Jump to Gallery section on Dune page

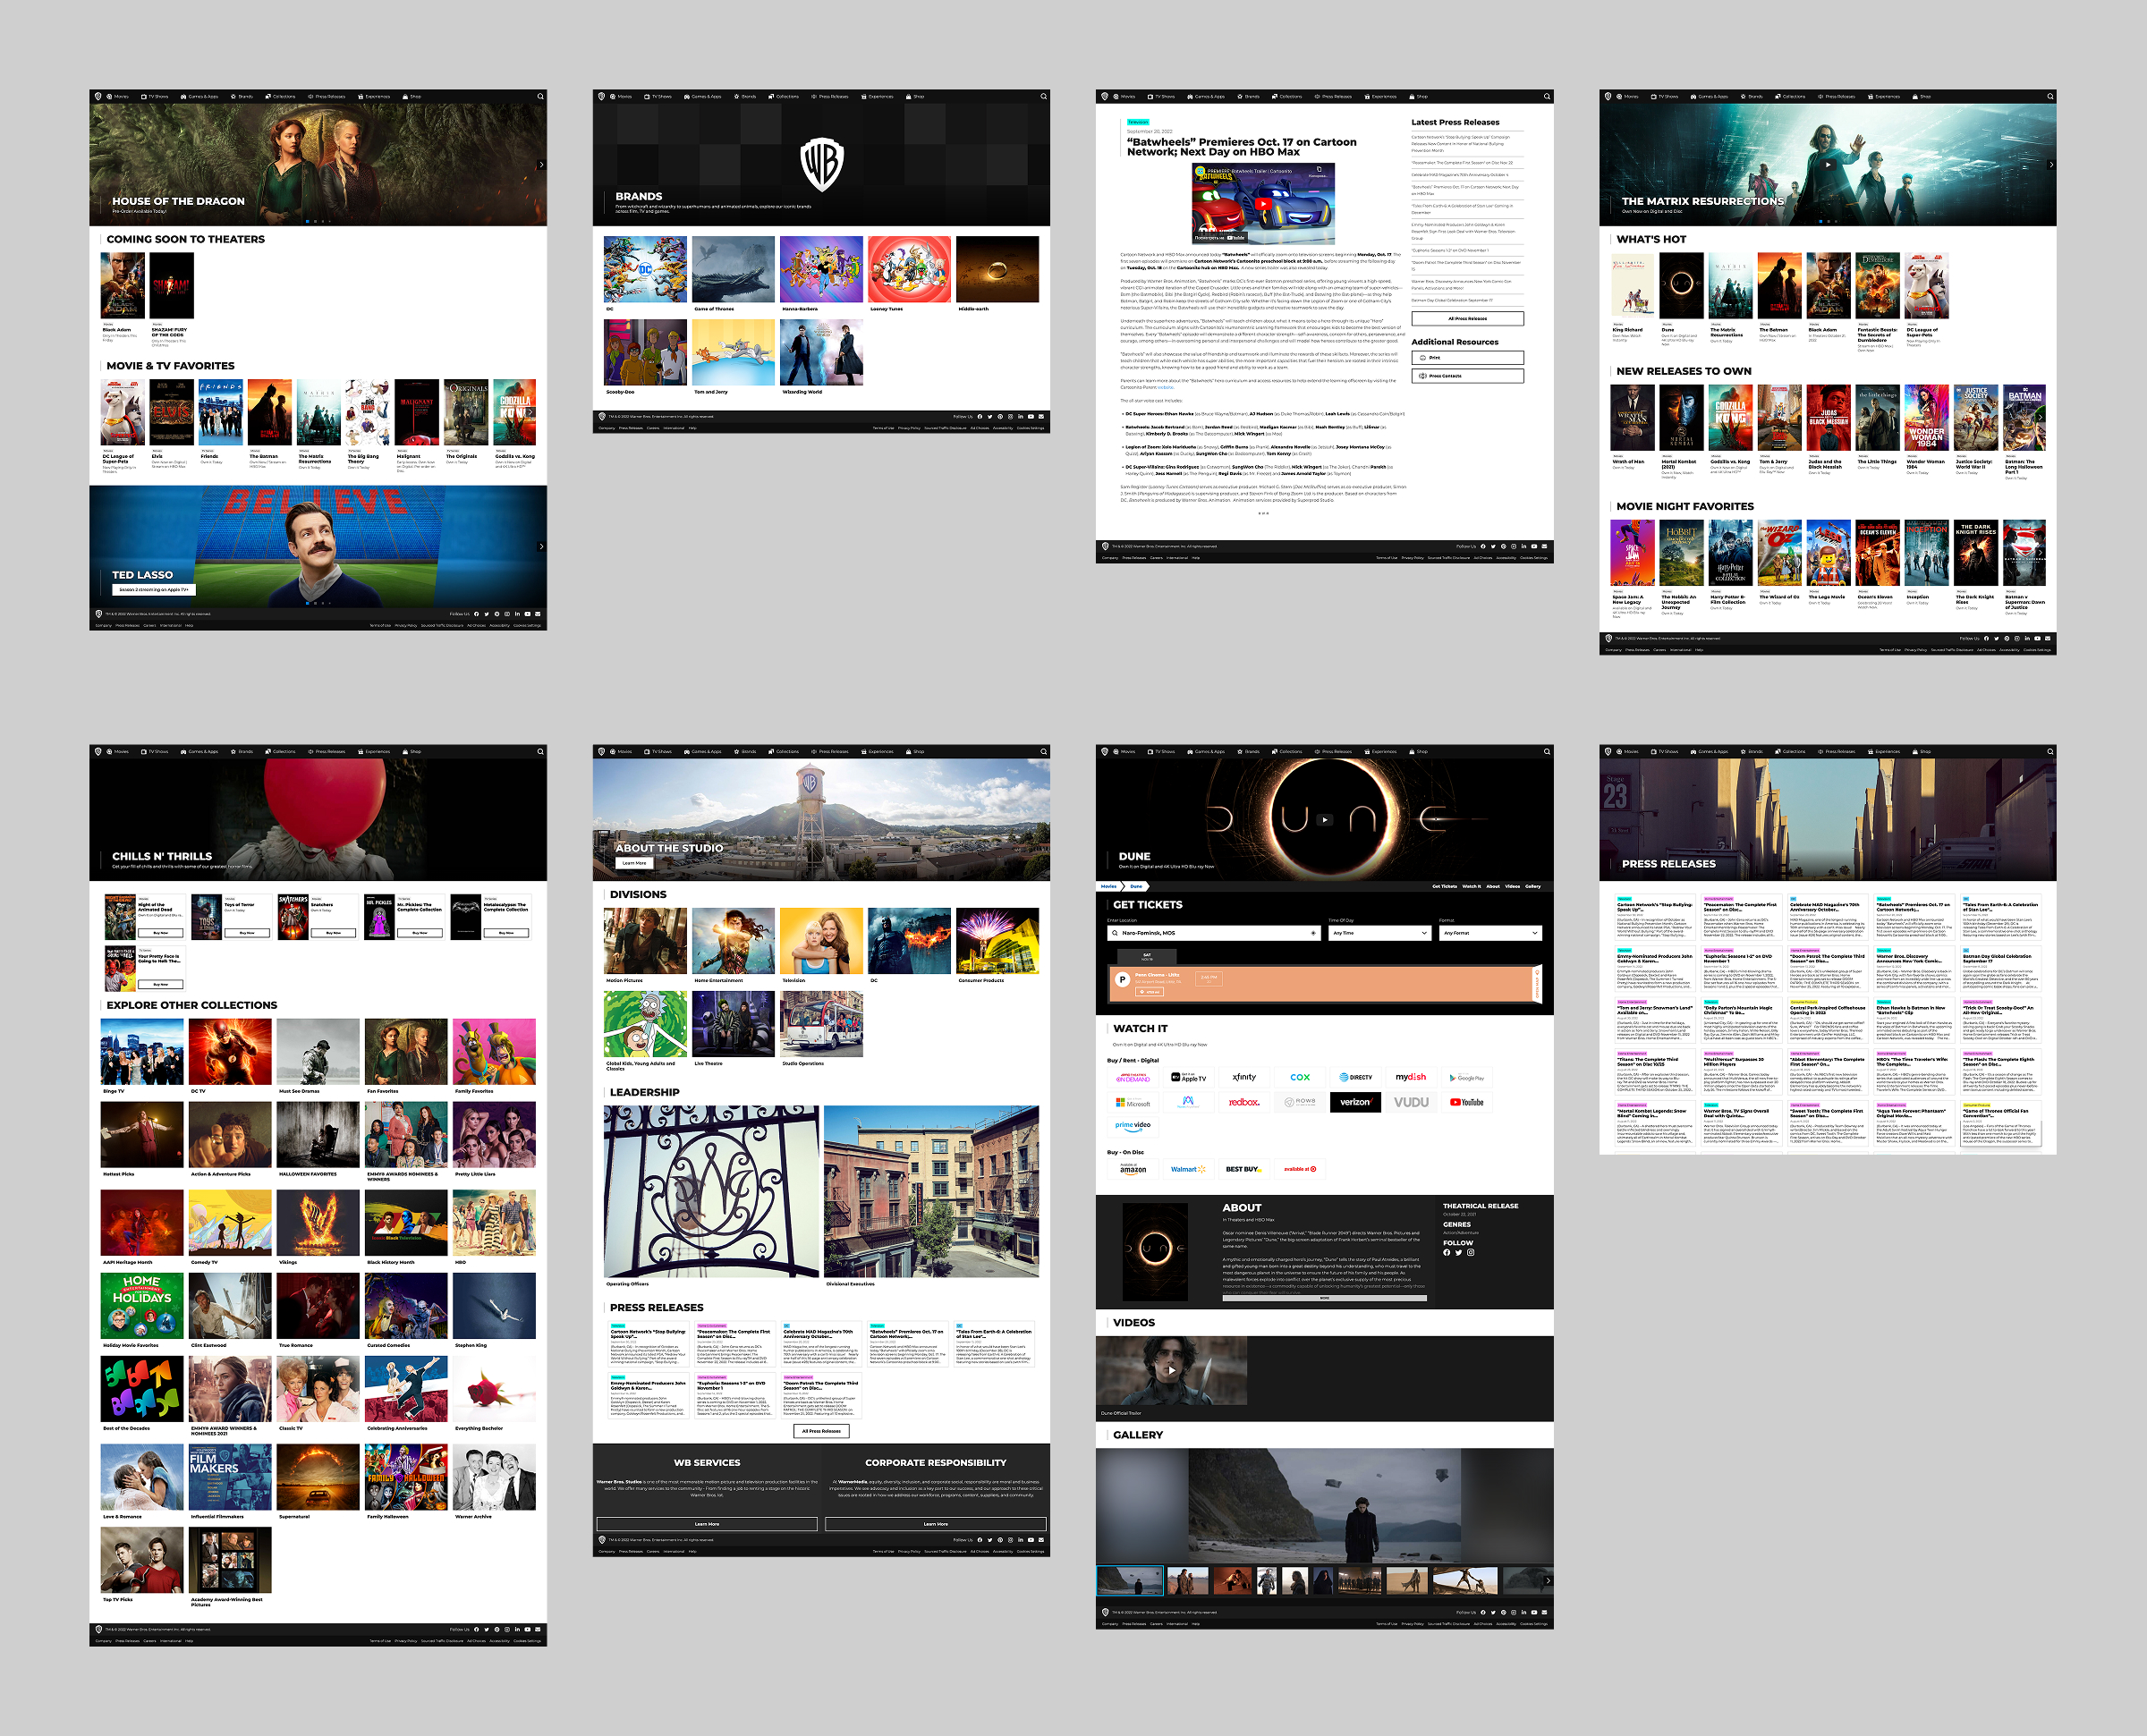pos(1533,886)
